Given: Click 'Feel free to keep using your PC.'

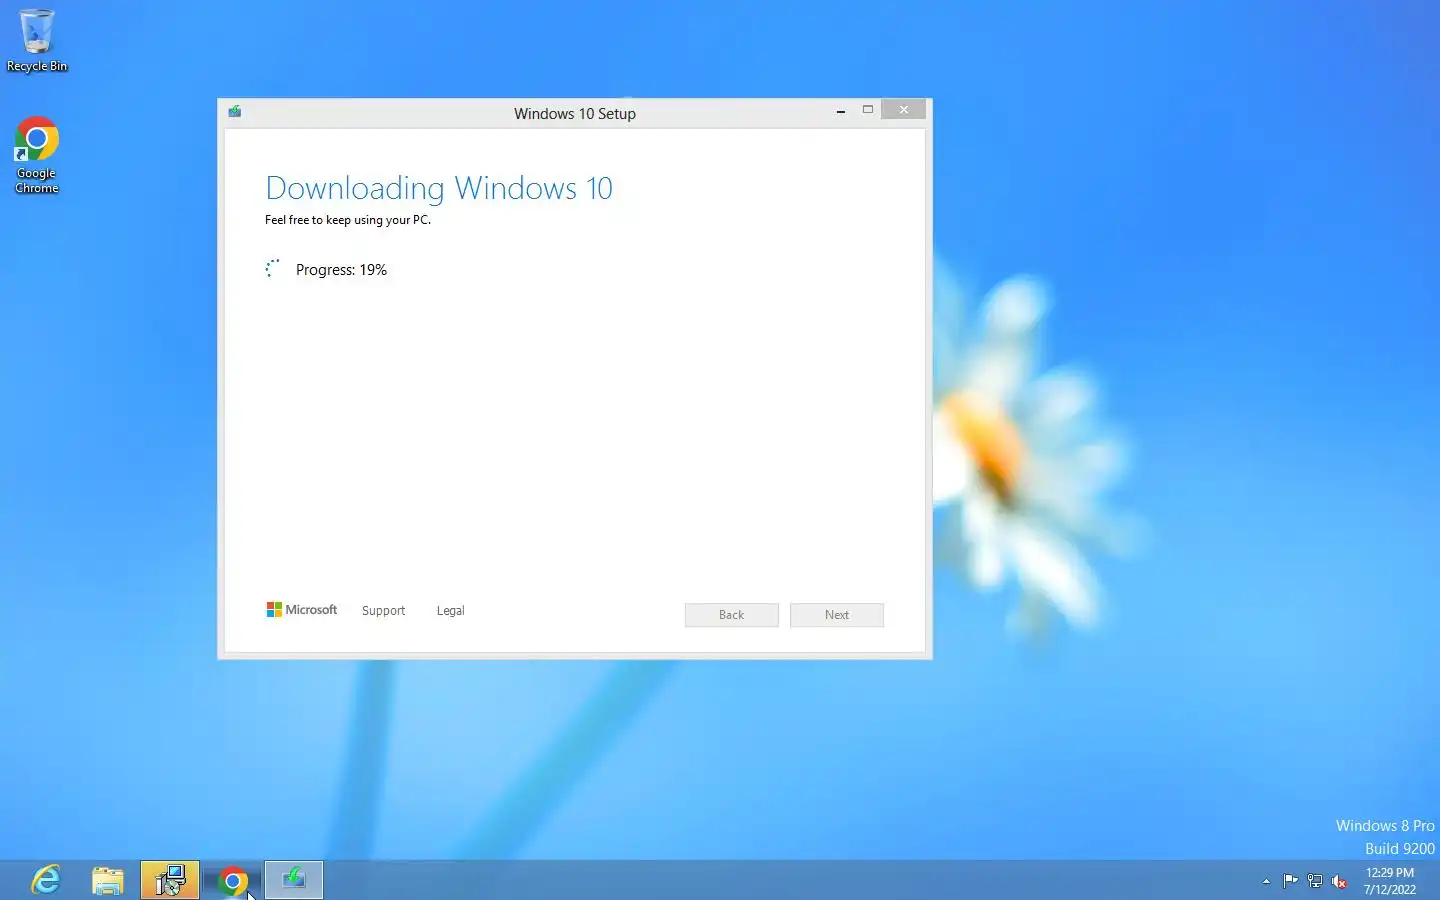Looking at the screenshot, I should [348, 220].
